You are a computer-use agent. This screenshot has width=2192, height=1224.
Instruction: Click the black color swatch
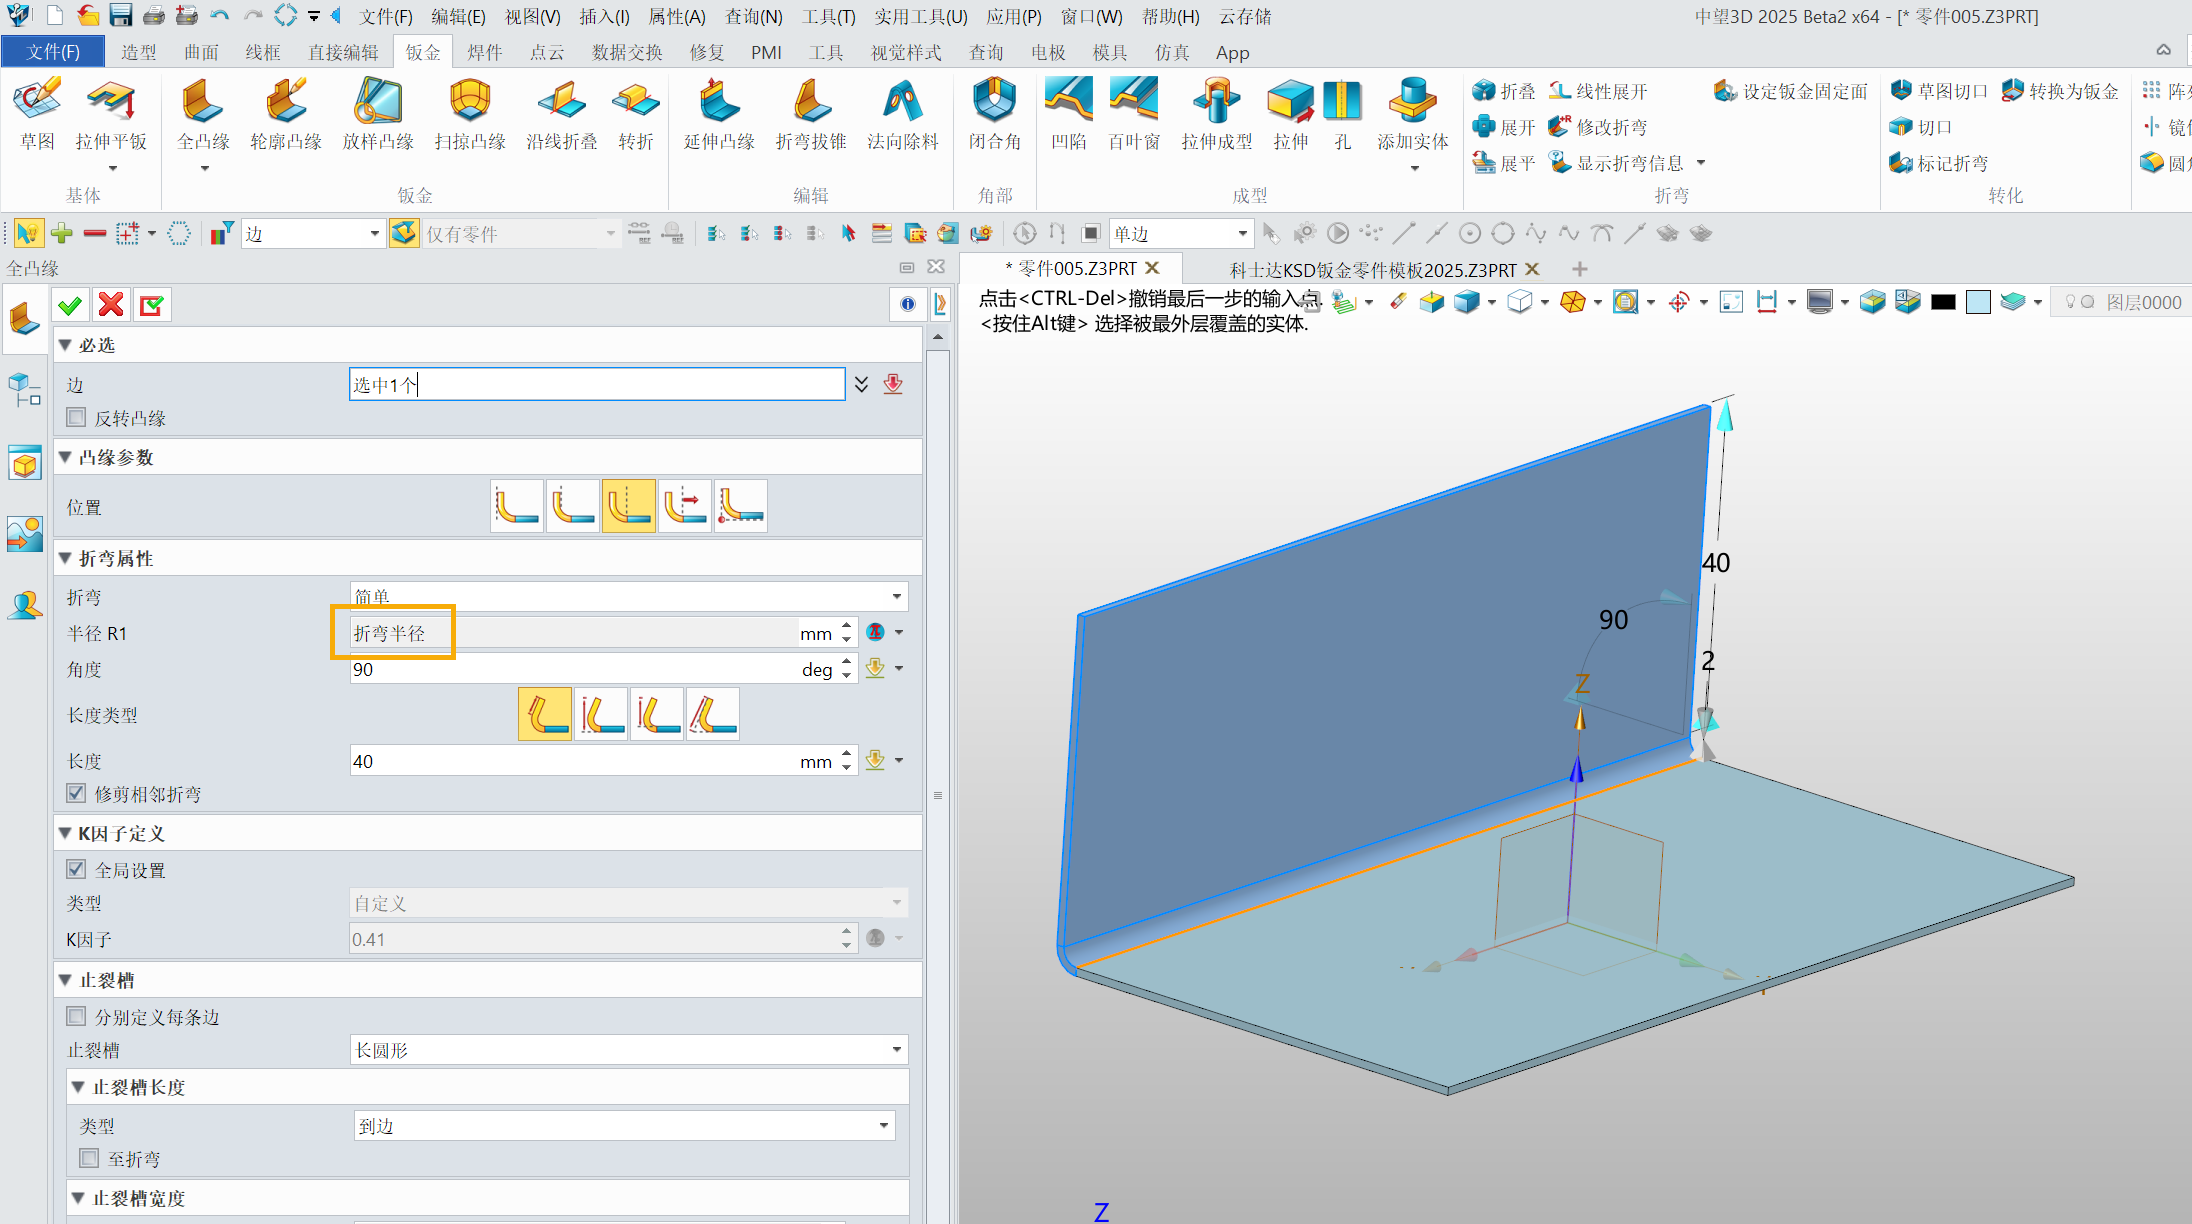click(1943, 302)
